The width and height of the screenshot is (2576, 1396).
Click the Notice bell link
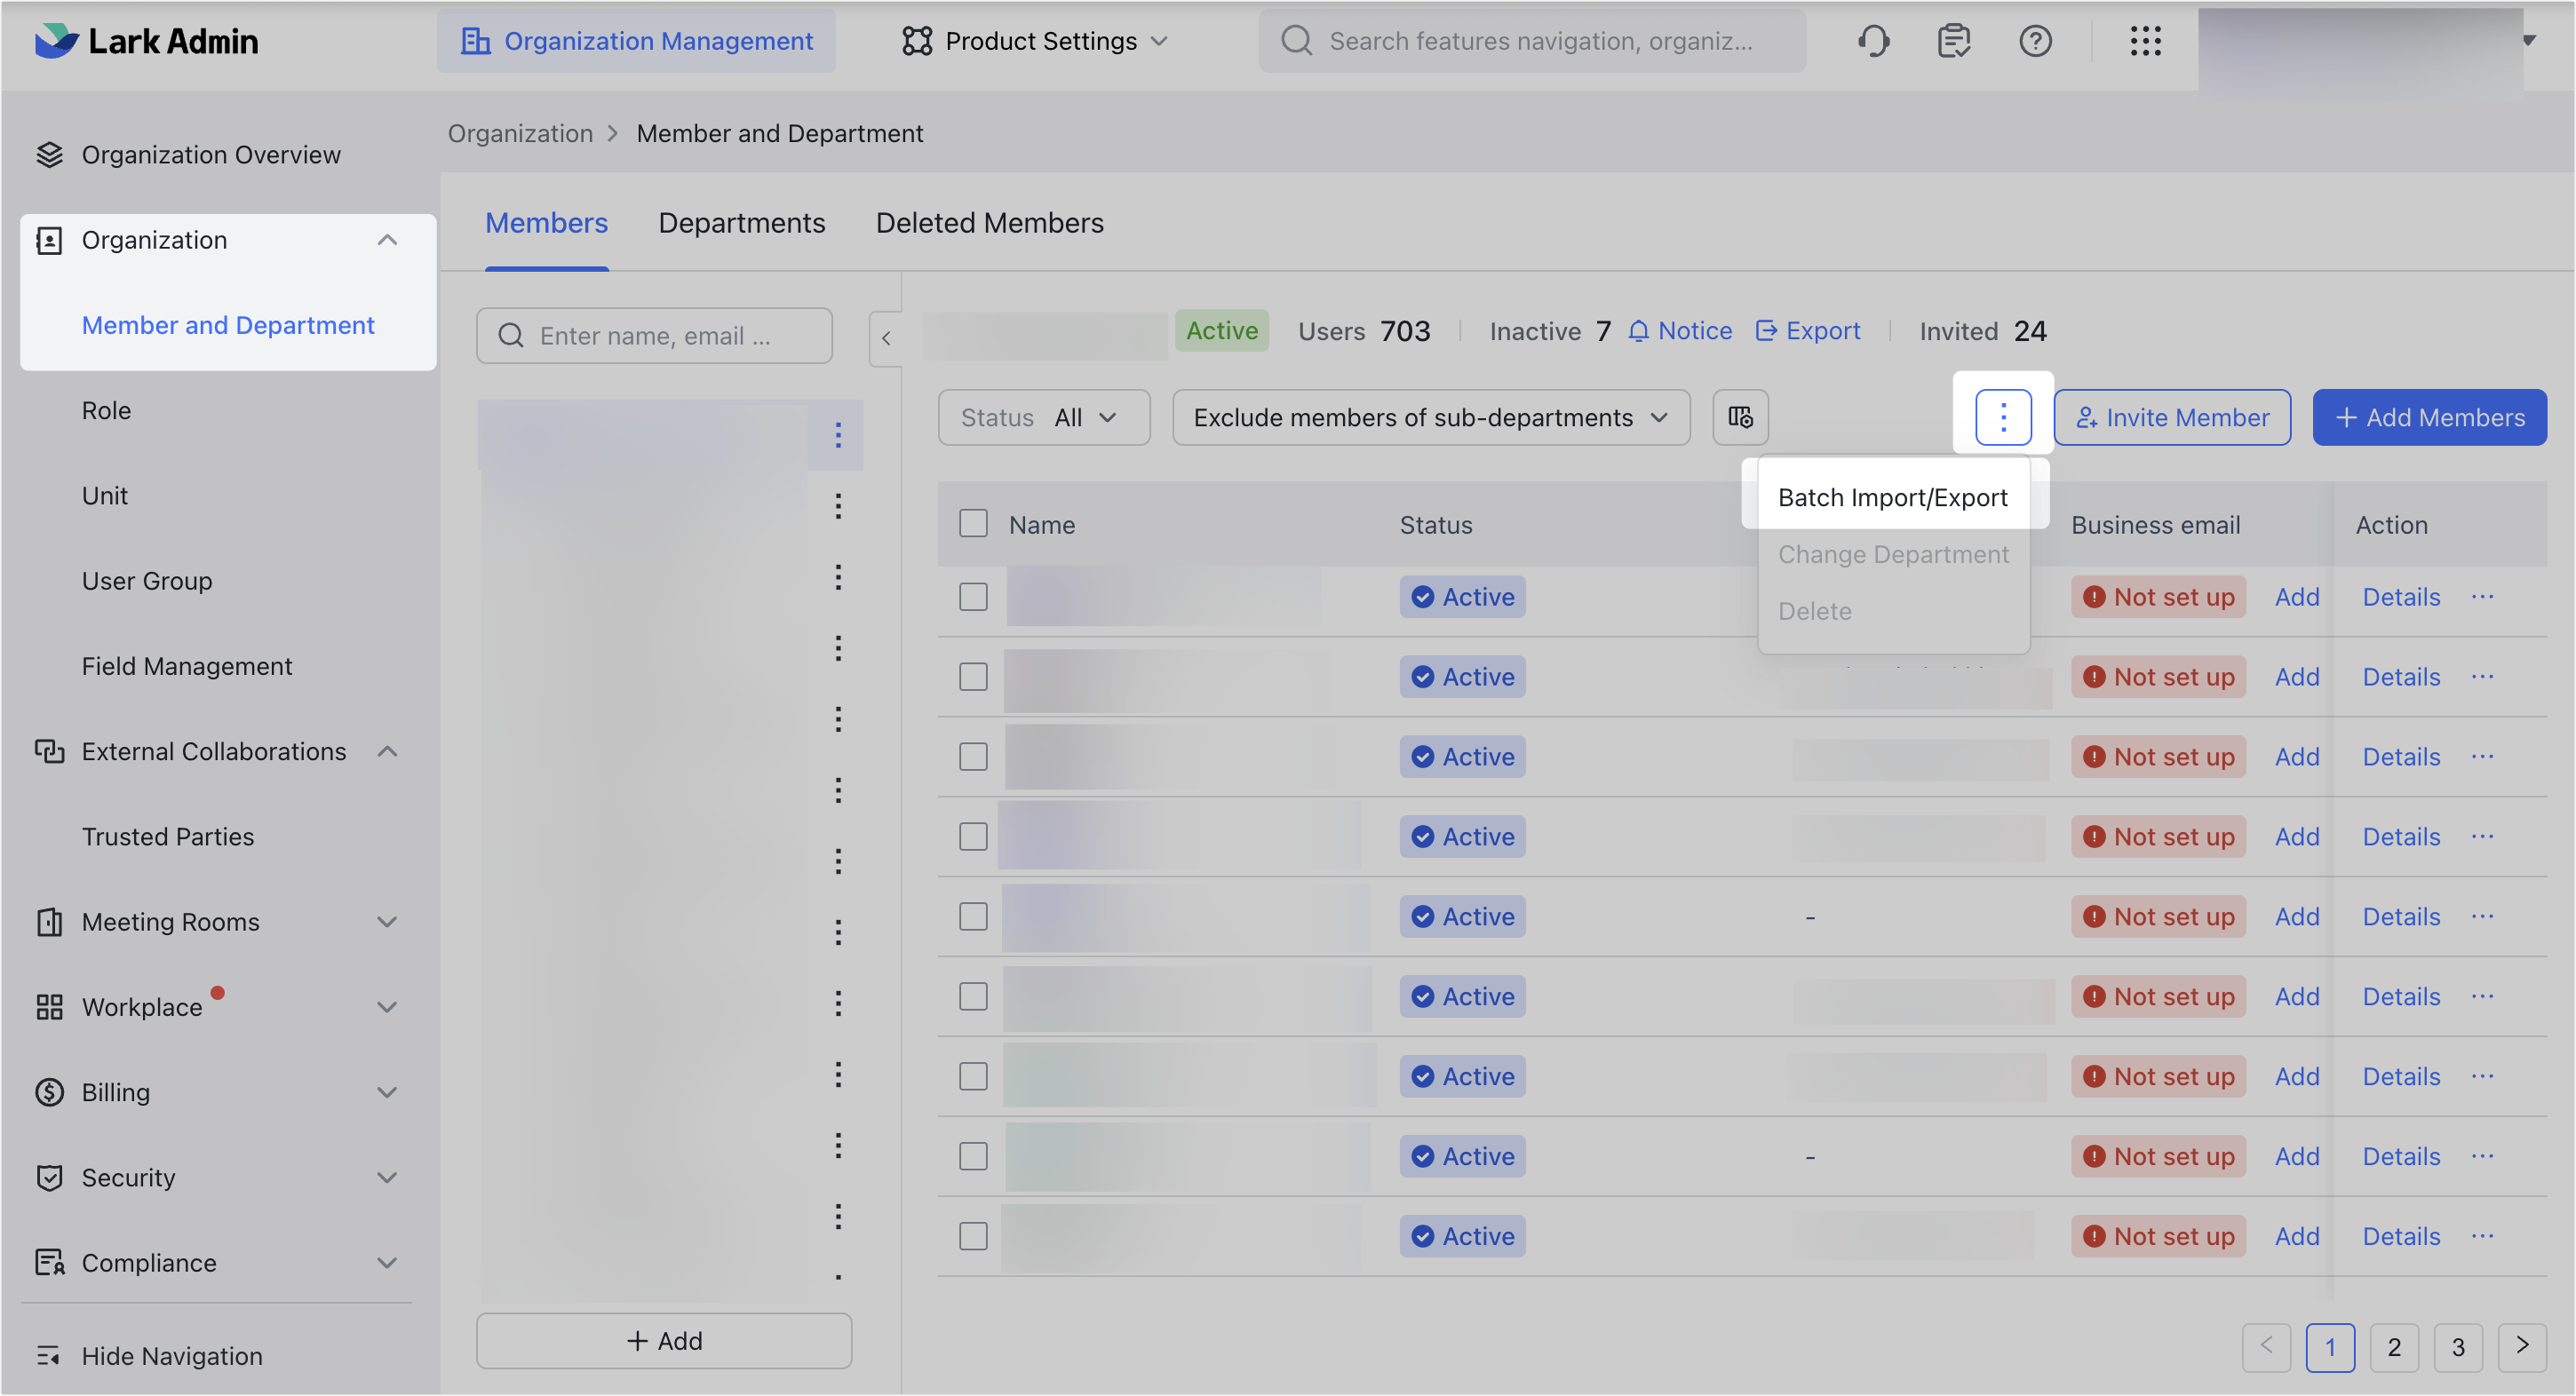coord(1680,331)
